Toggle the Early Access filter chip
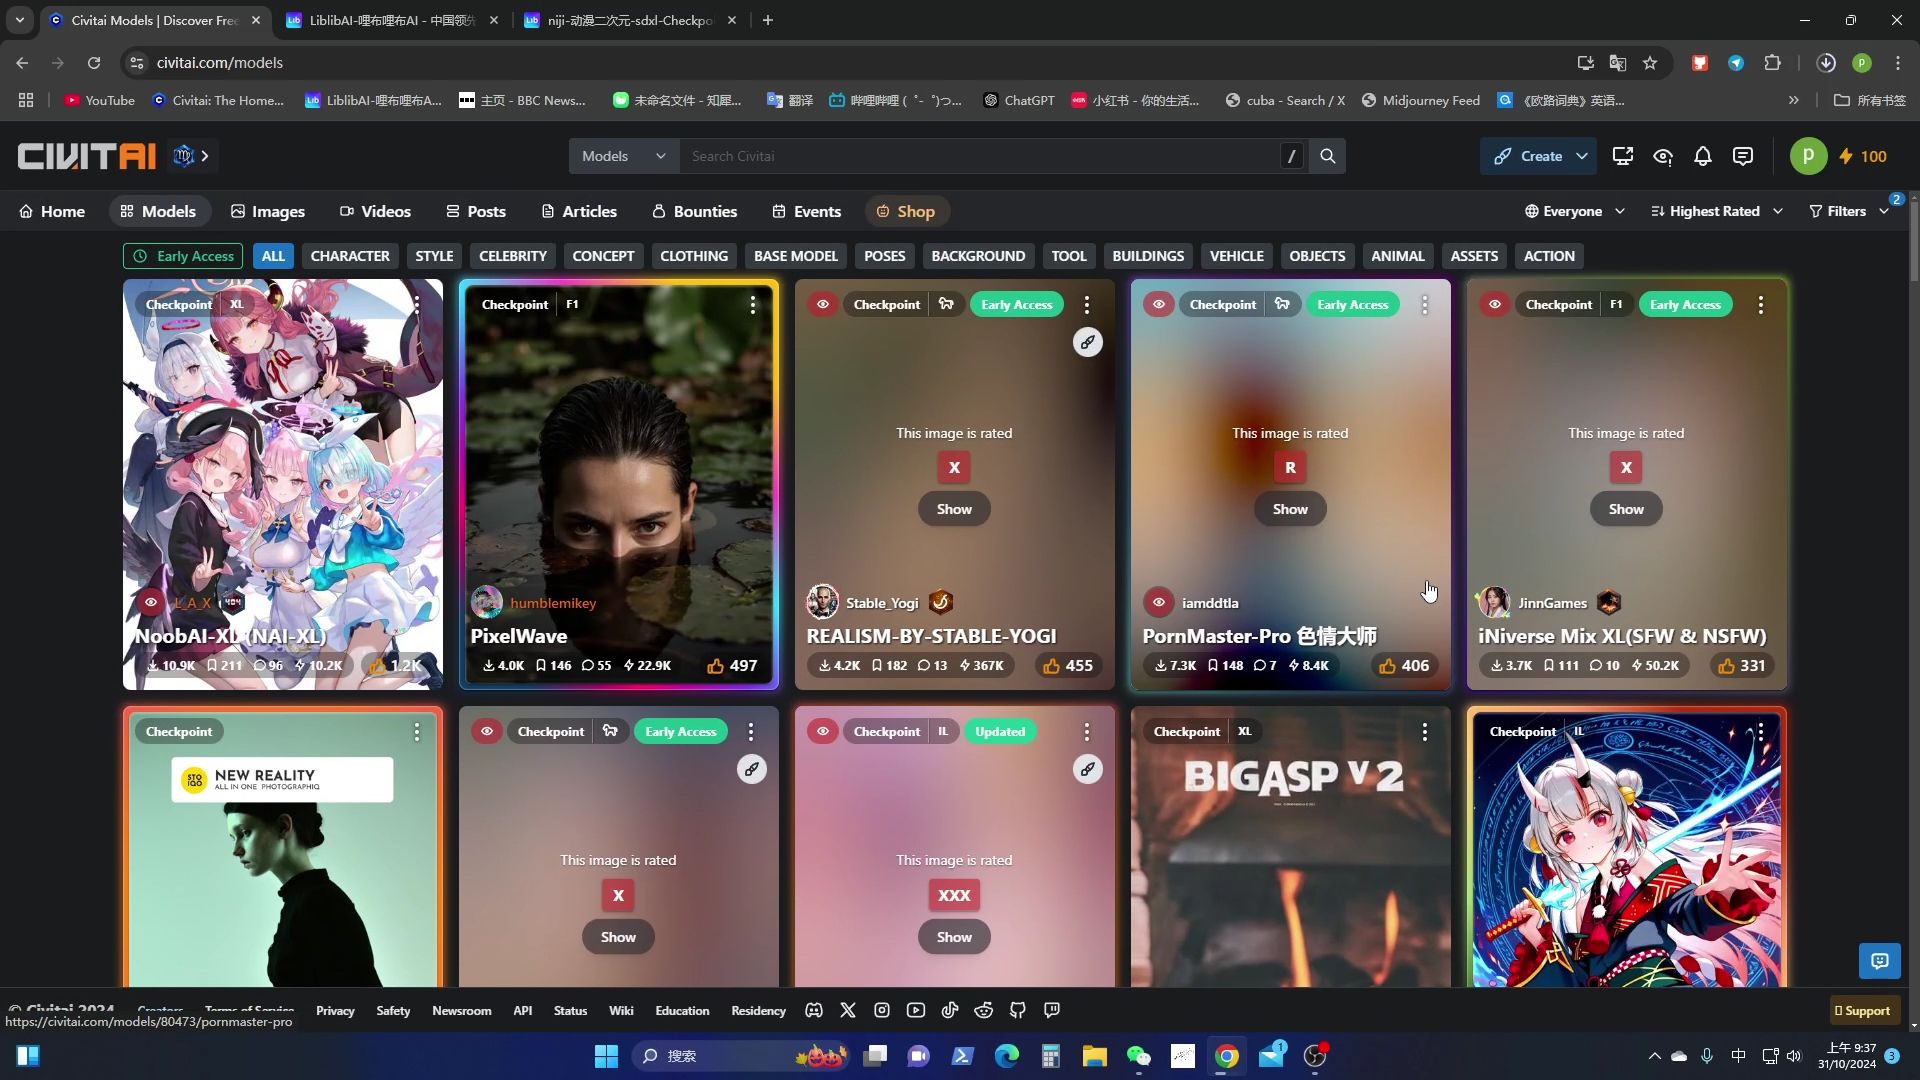This screenshot has width=1920, height=1080. (x=183, y=256)
